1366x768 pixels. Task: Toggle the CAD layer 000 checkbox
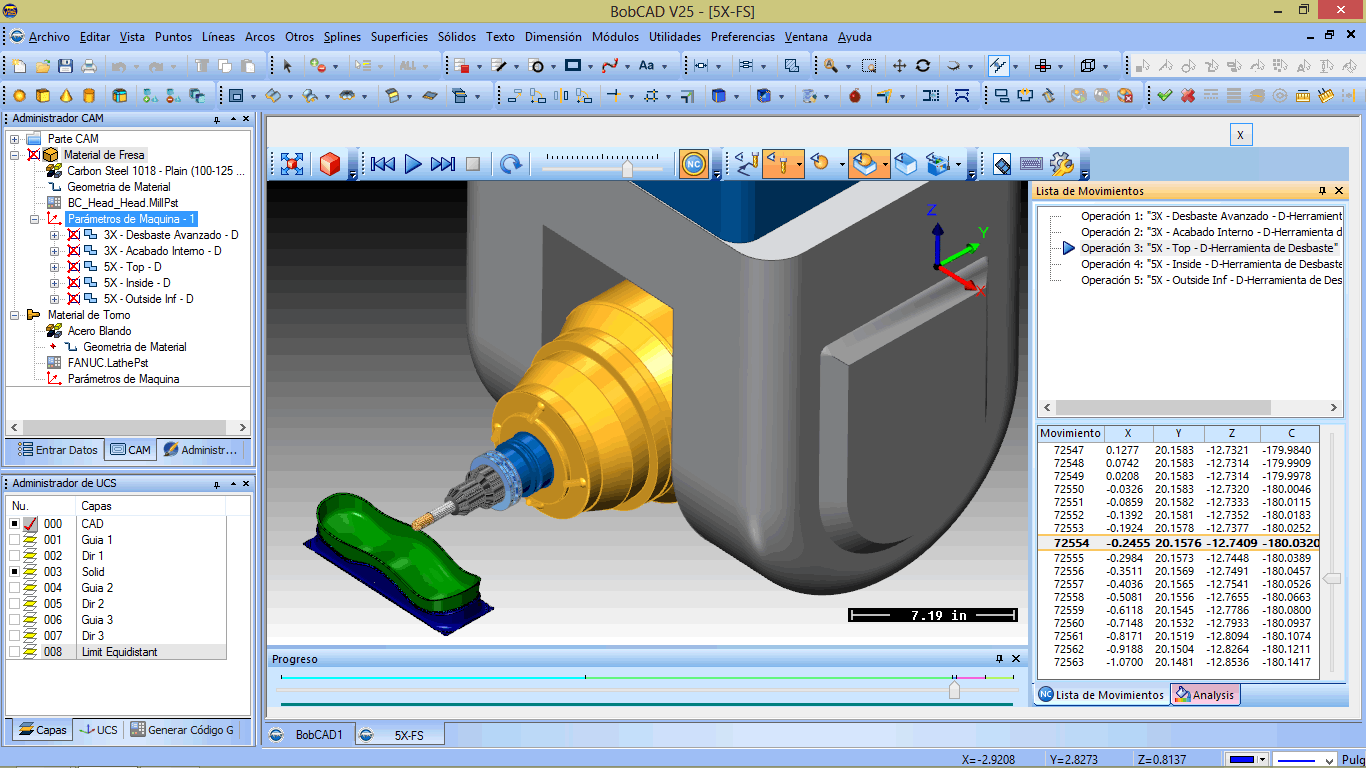pyautogui.click(x=14, y=524)
